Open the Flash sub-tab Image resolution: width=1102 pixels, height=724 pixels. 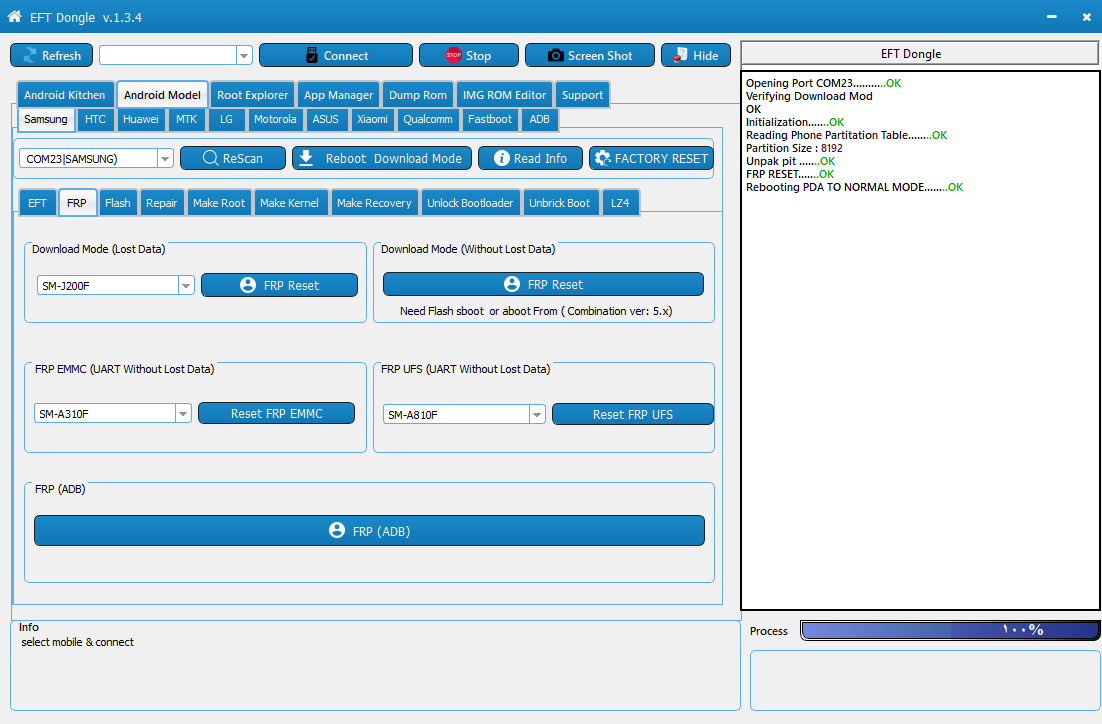click(x=117, y=203)
